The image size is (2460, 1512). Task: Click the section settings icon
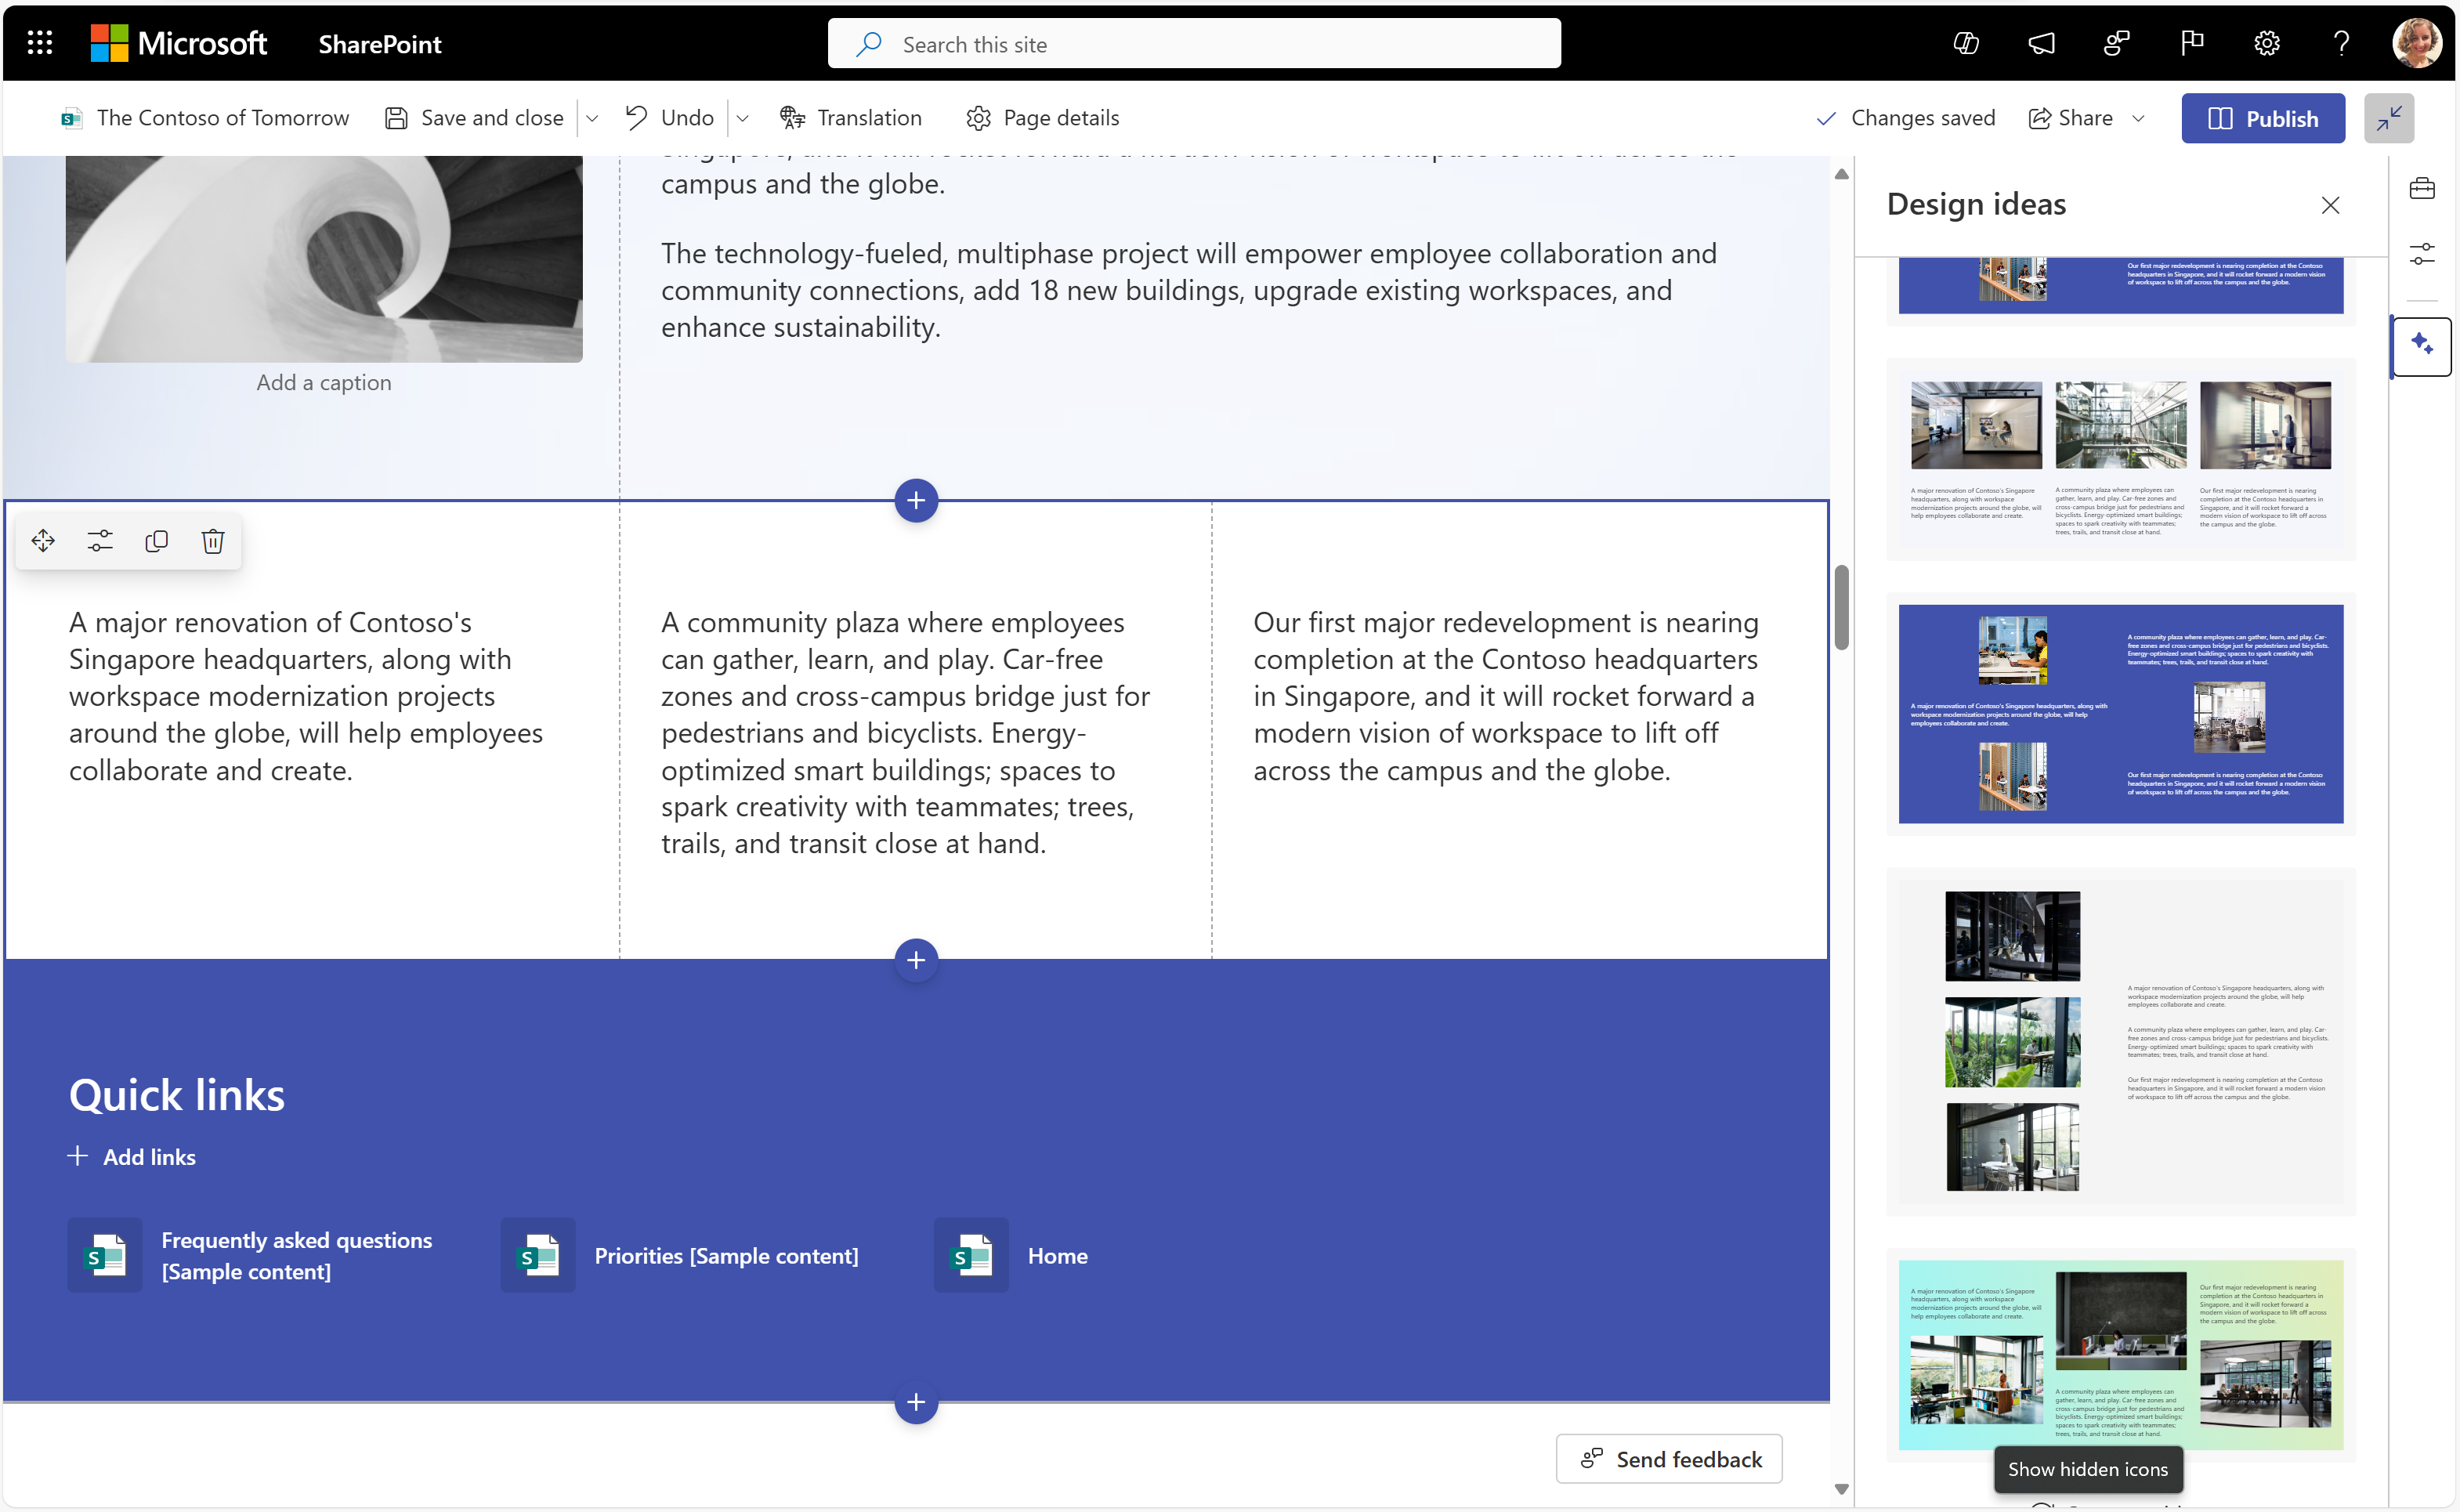tap(100, 541)
